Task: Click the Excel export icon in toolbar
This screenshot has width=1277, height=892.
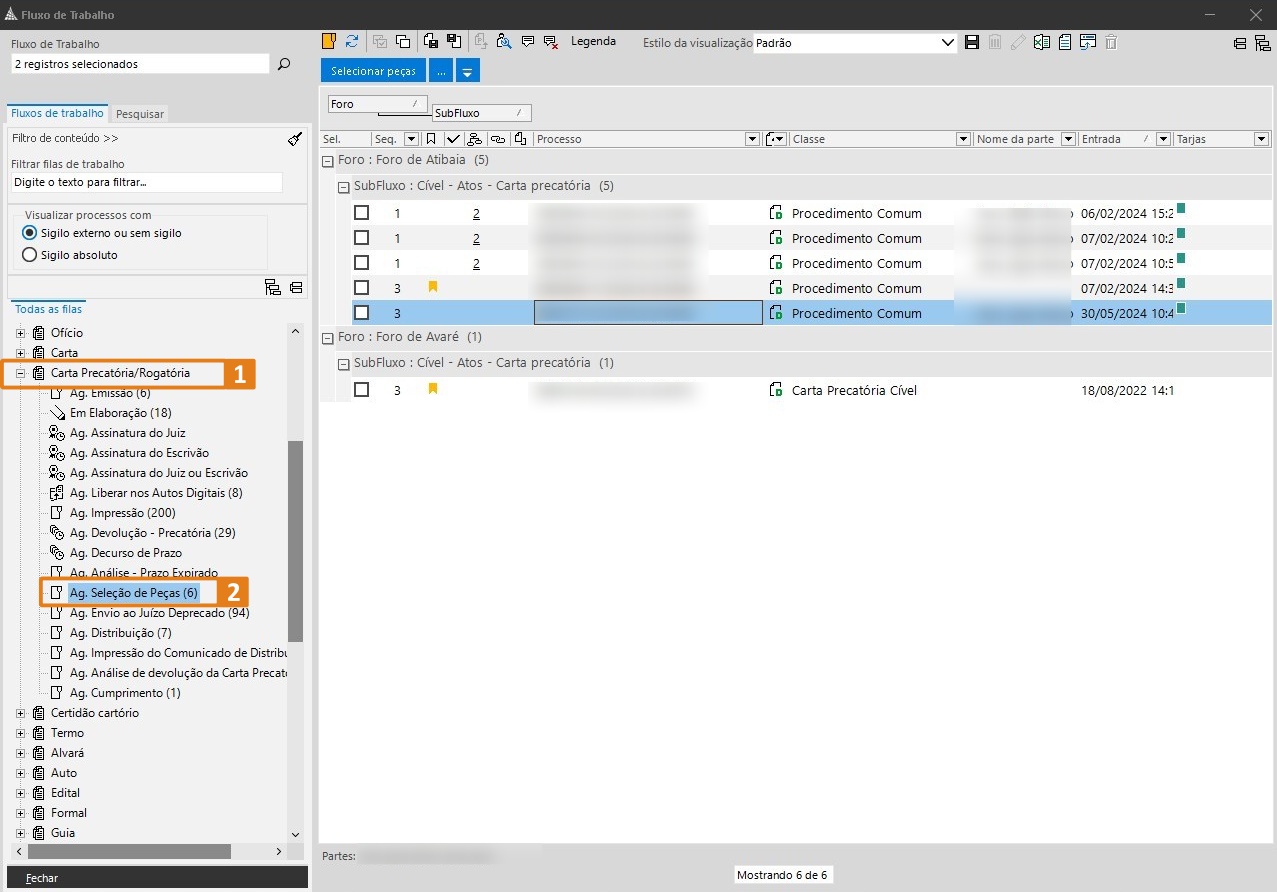Action: 1042,42
